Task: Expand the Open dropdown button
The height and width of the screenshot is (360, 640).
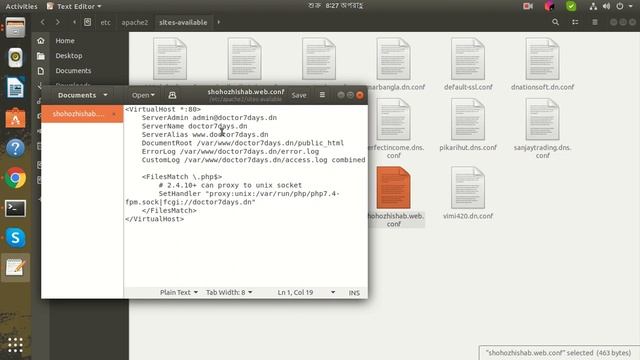Action: click(x=143, y=95)
